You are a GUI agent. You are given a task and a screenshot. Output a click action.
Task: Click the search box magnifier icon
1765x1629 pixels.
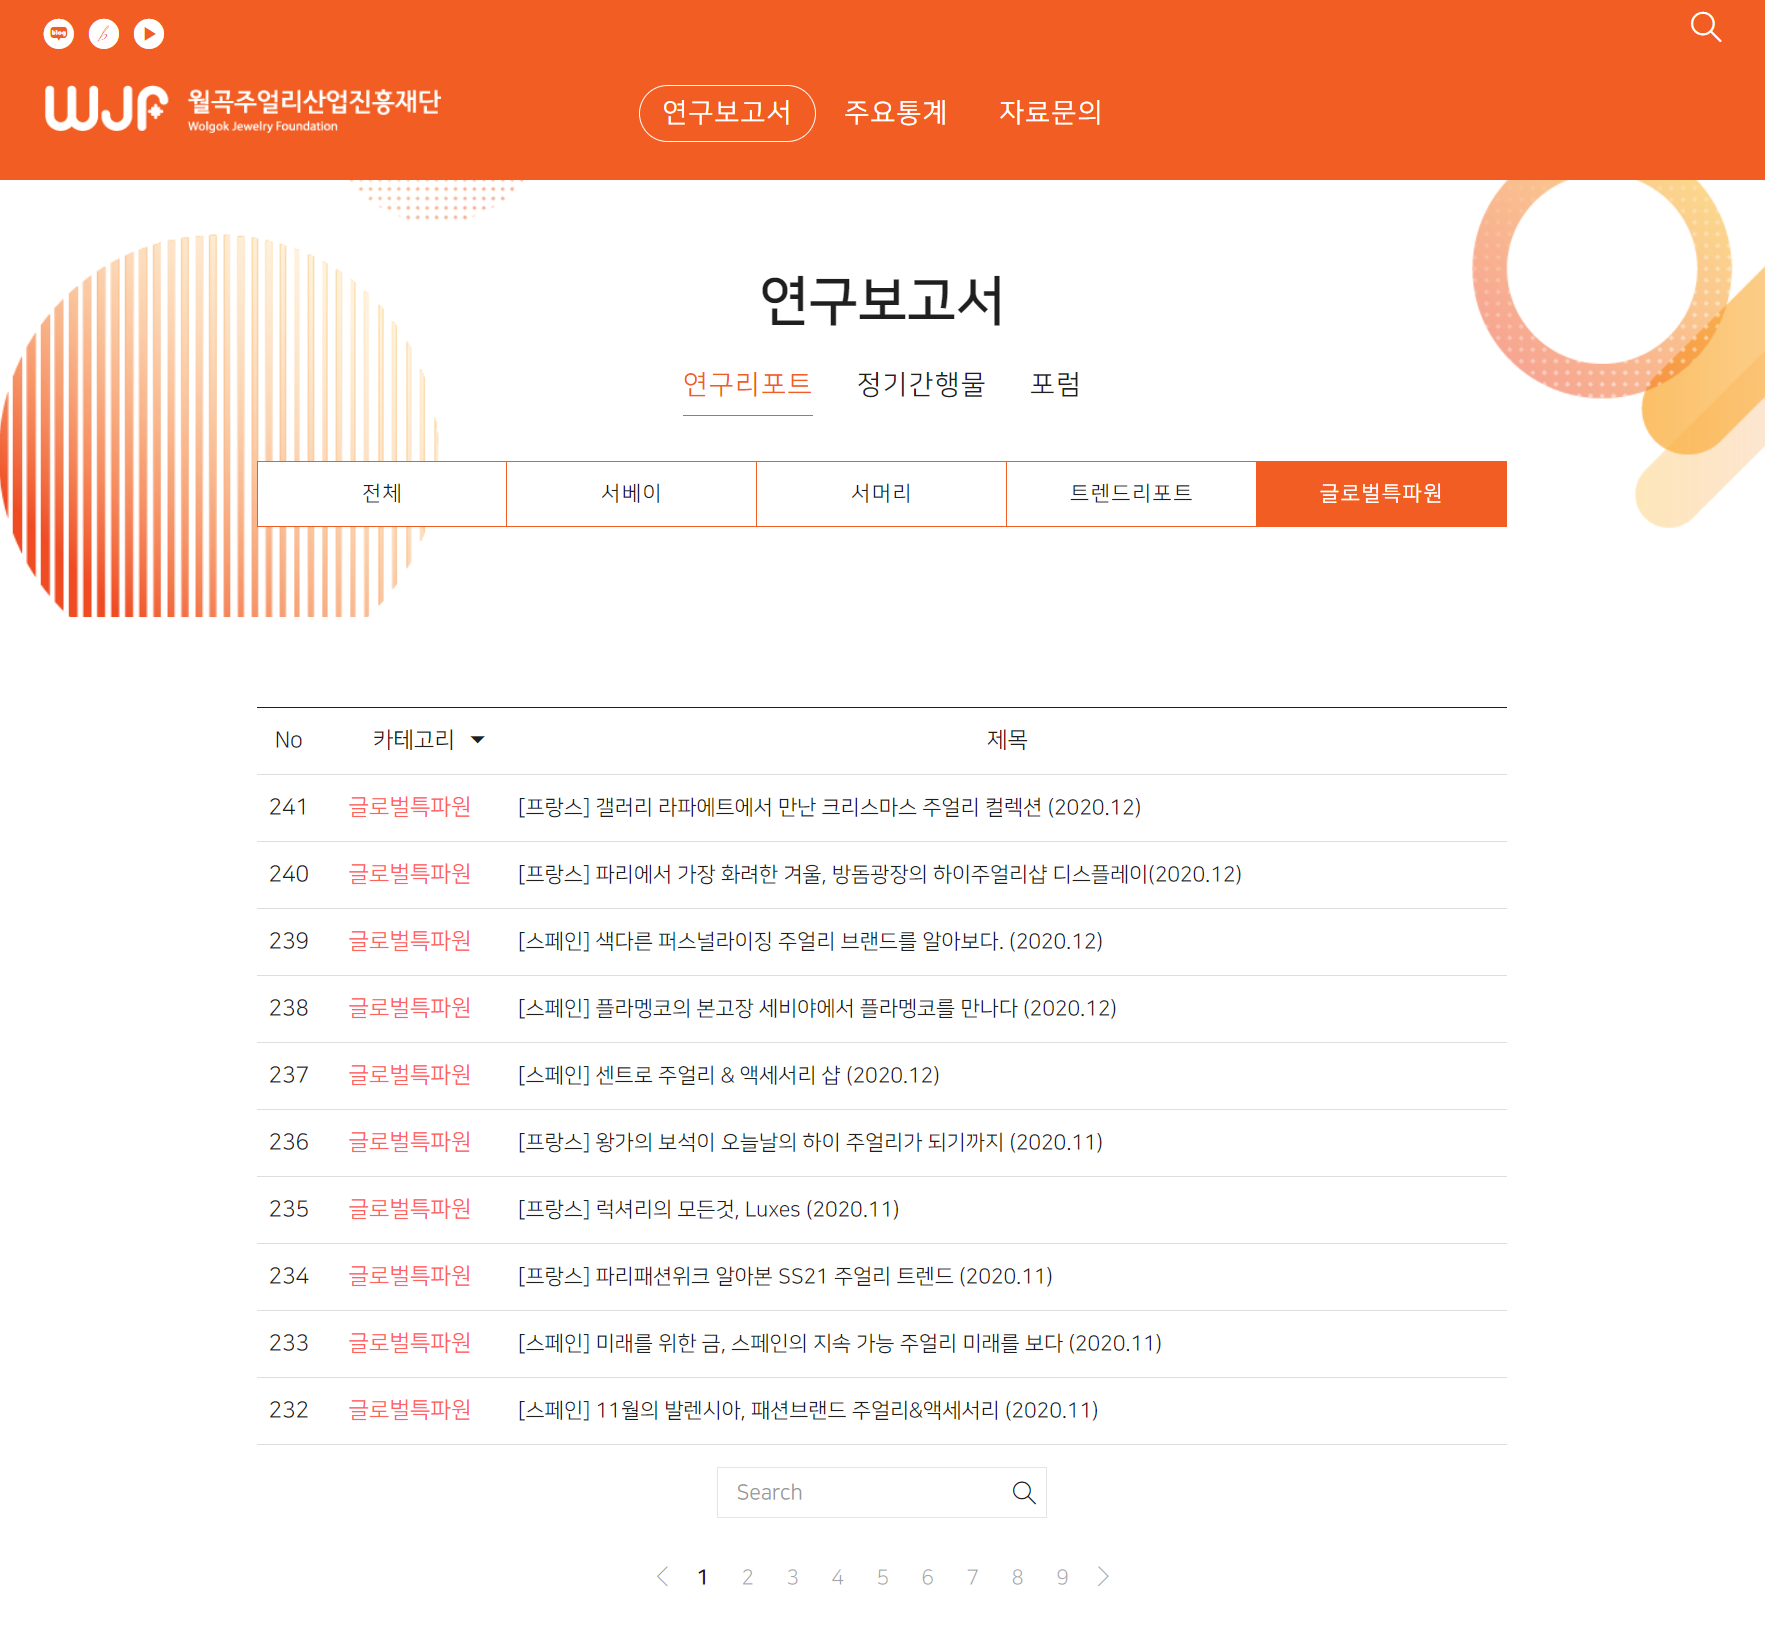point(1023,1492)
